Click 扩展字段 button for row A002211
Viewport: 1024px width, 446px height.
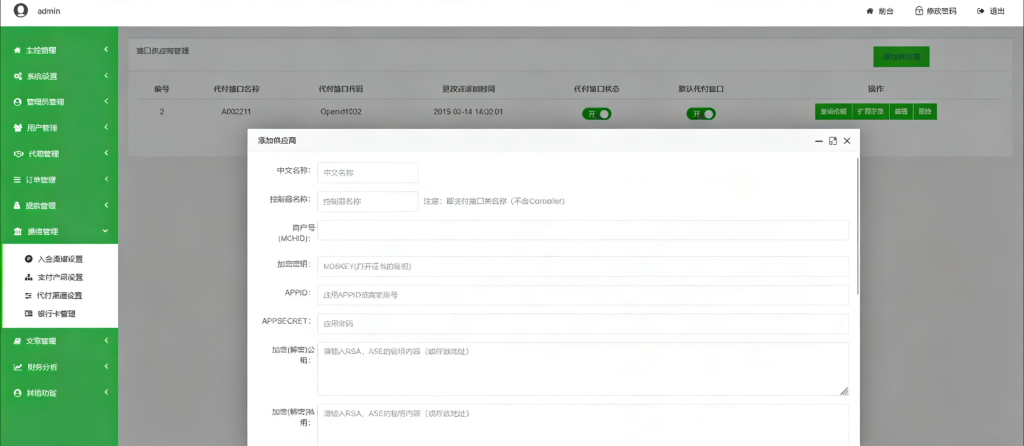870,112
